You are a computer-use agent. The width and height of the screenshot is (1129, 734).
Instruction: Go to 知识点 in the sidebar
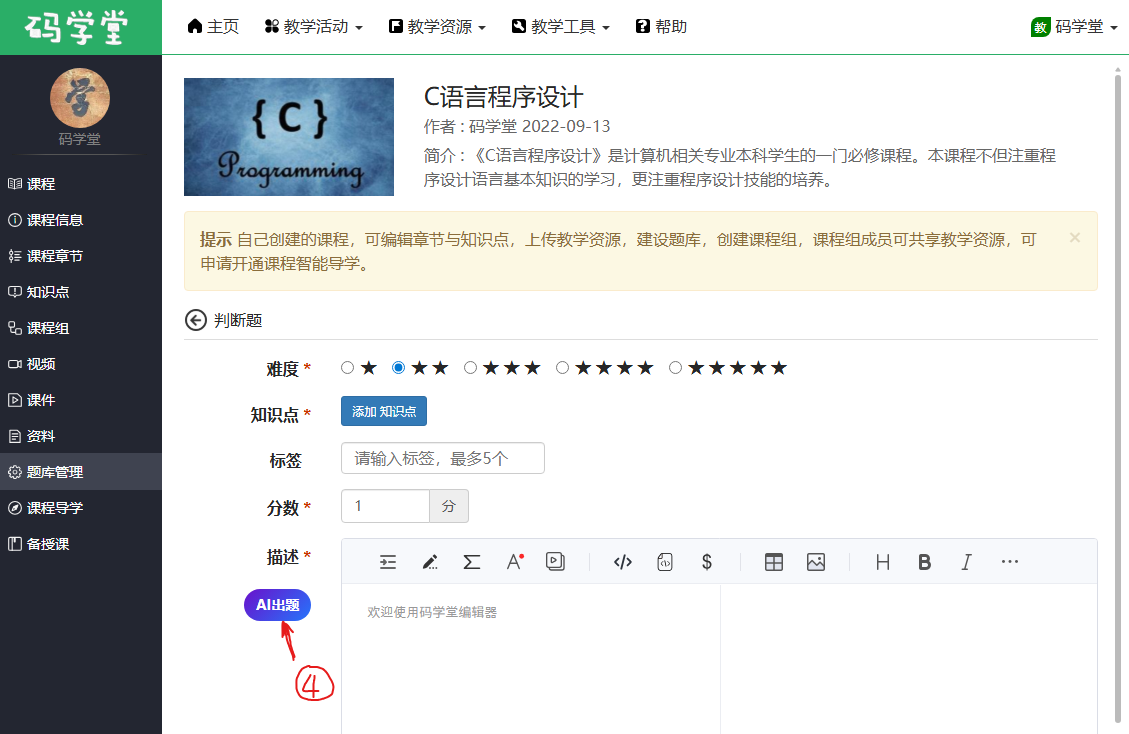click(47, 292)
